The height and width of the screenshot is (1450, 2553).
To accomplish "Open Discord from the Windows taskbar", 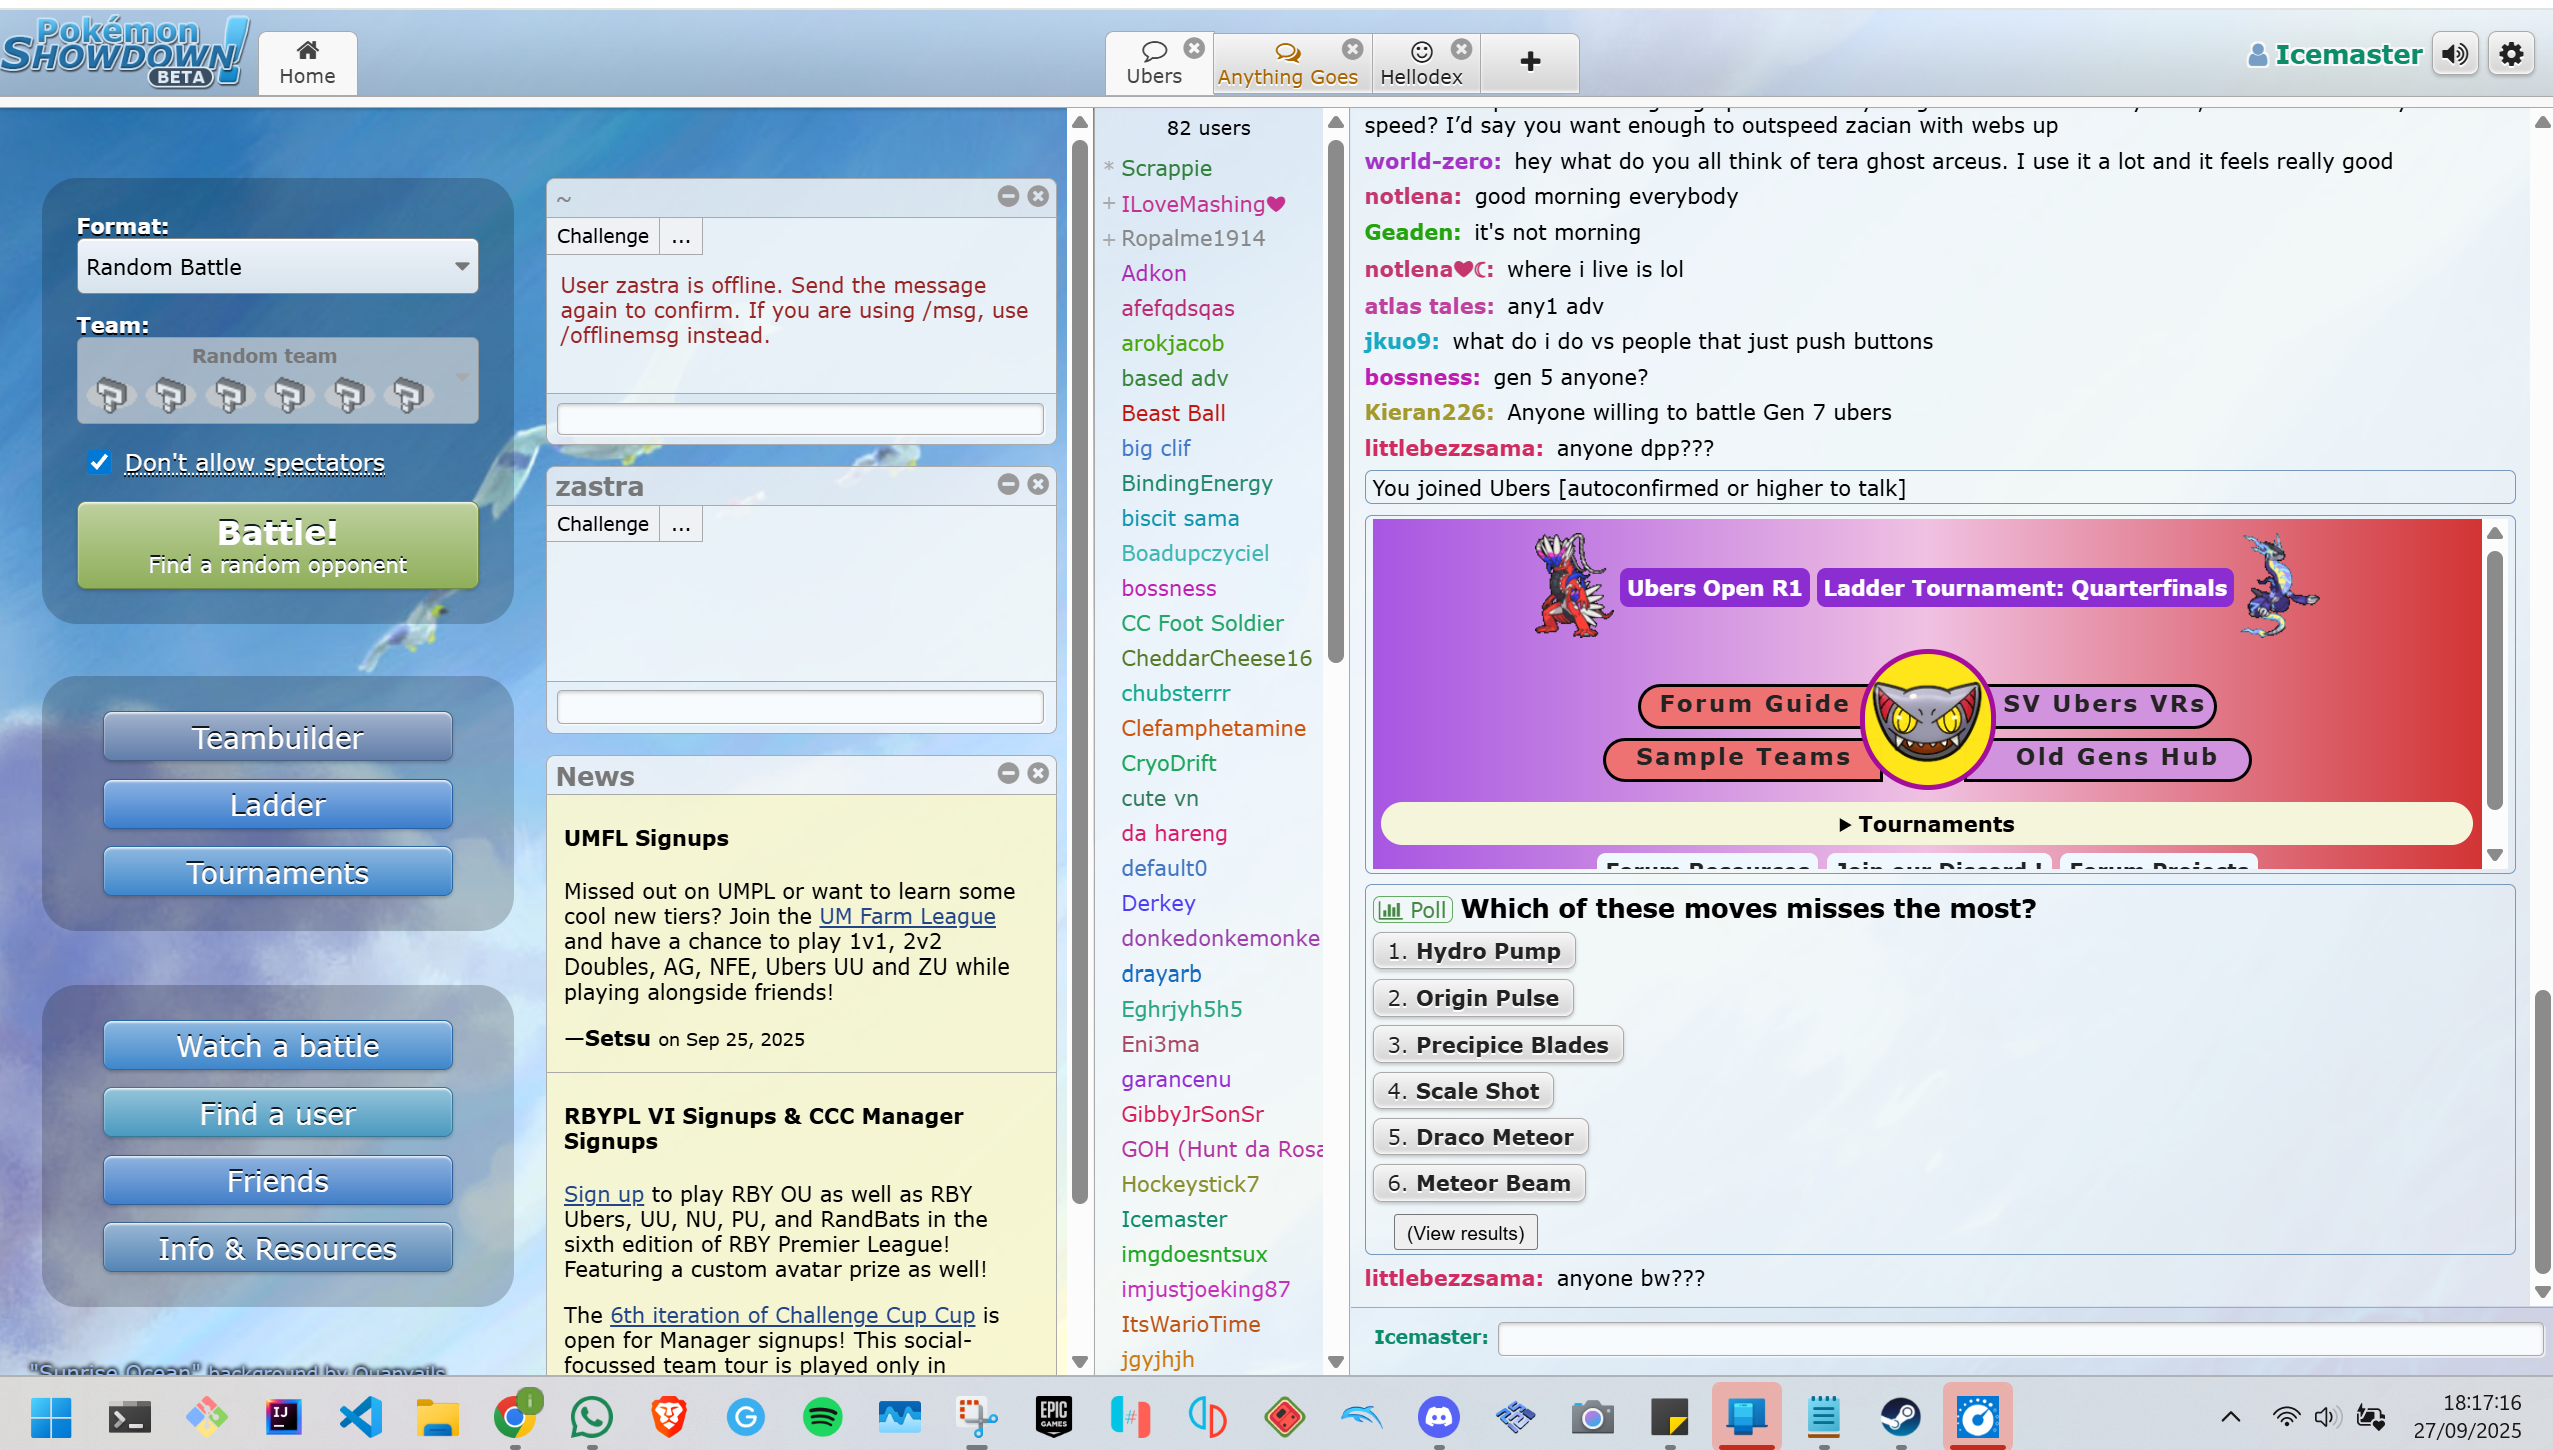I will click(1438, 1416).
